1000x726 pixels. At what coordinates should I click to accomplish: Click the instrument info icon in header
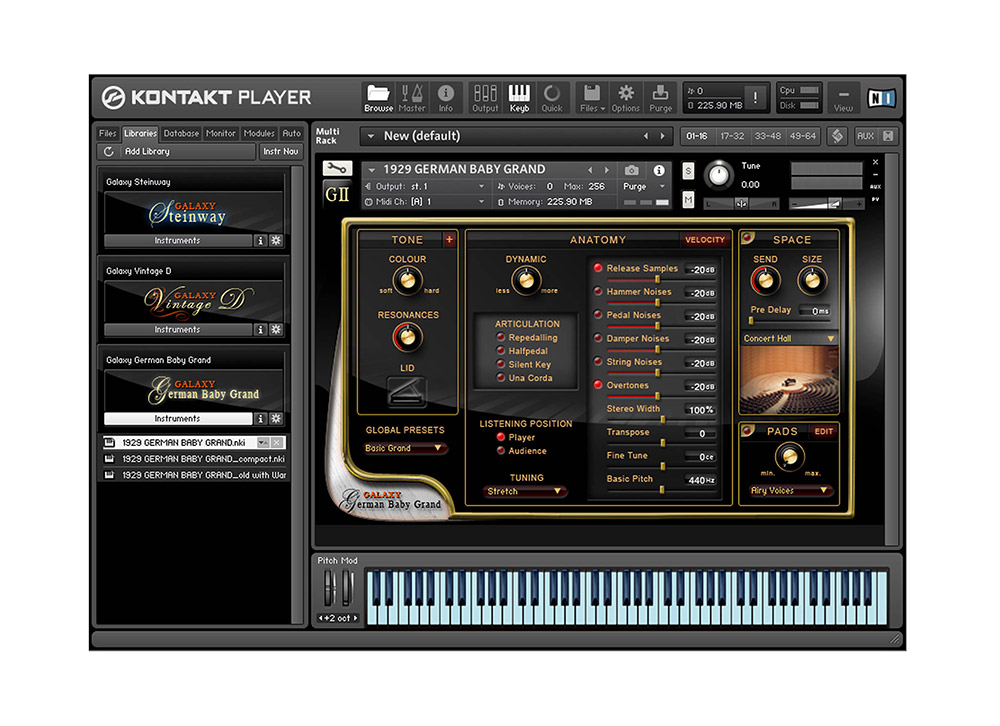click(659, 170)
